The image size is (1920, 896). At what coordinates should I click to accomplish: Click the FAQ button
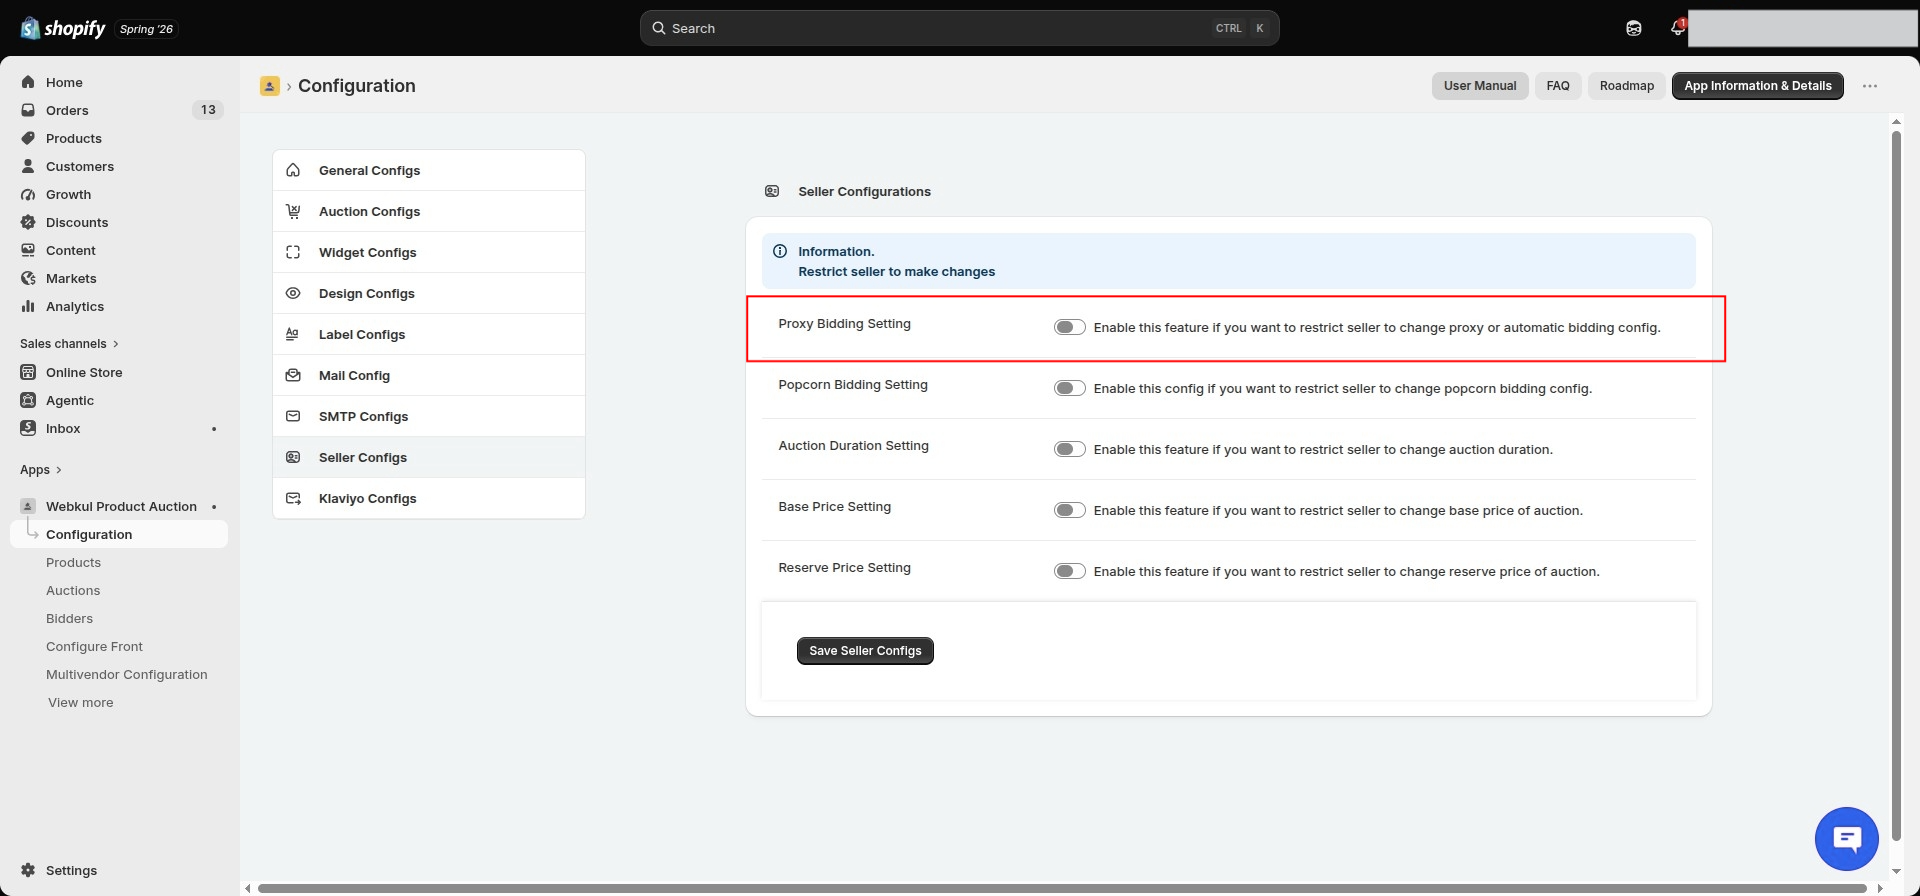pyautogui.click(x=1558, y=86)
